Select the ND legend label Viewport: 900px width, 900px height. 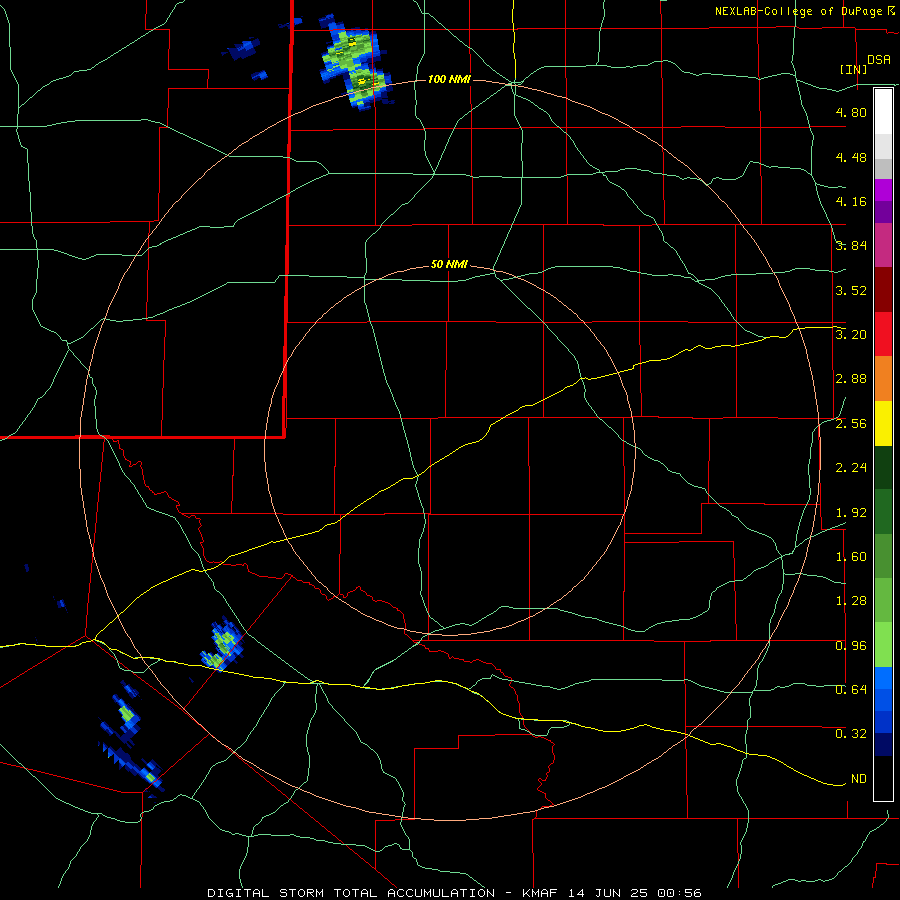click(x=859, y=779)
